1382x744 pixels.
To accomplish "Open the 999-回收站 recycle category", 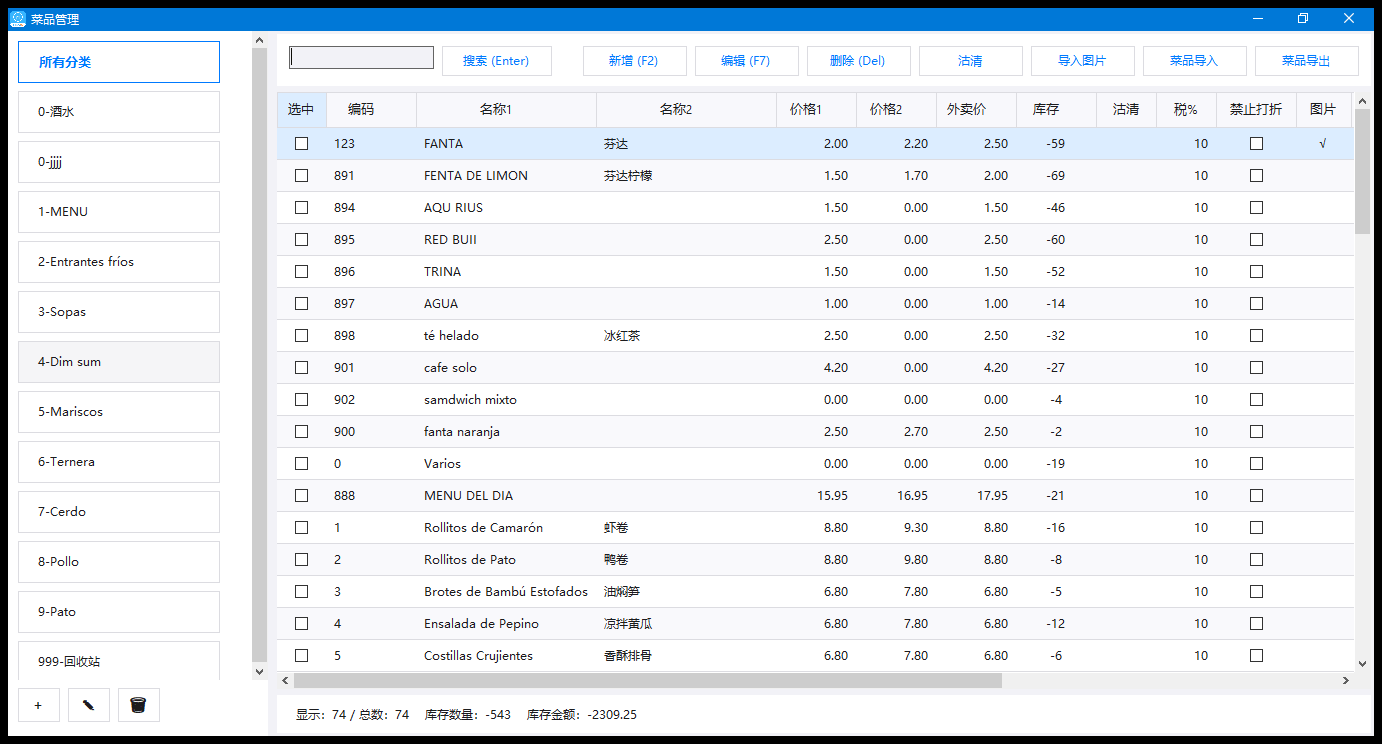I will (119, 660).
